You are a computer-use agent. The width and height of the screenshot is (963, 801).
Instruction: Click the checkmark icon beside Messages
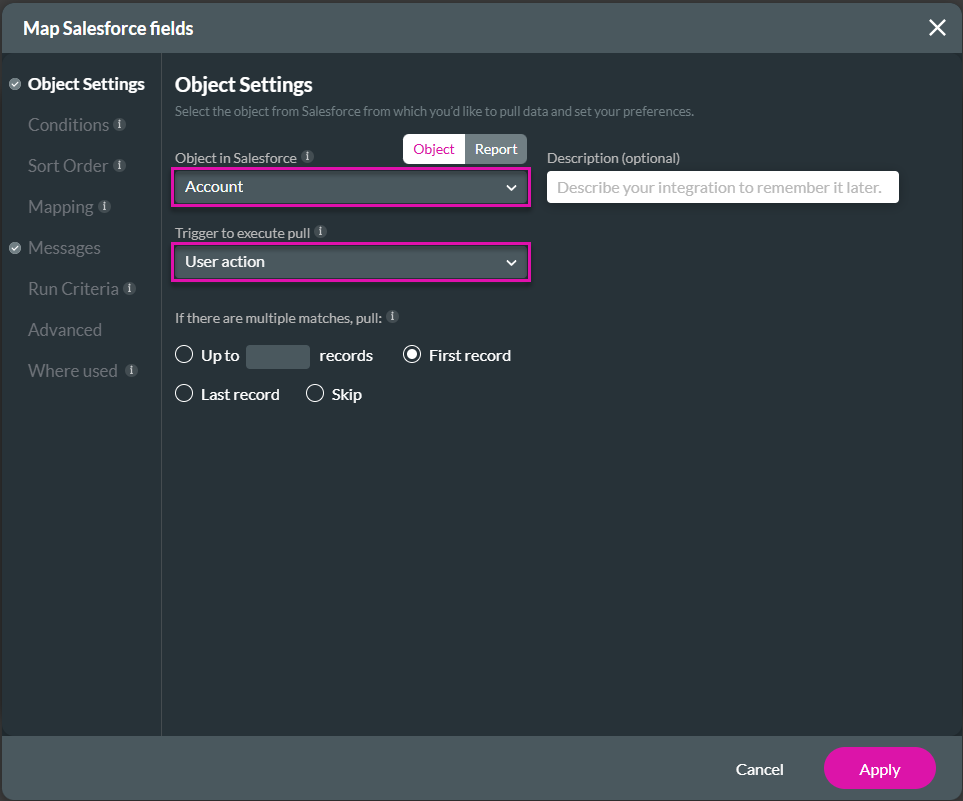(x=14, y=247)
